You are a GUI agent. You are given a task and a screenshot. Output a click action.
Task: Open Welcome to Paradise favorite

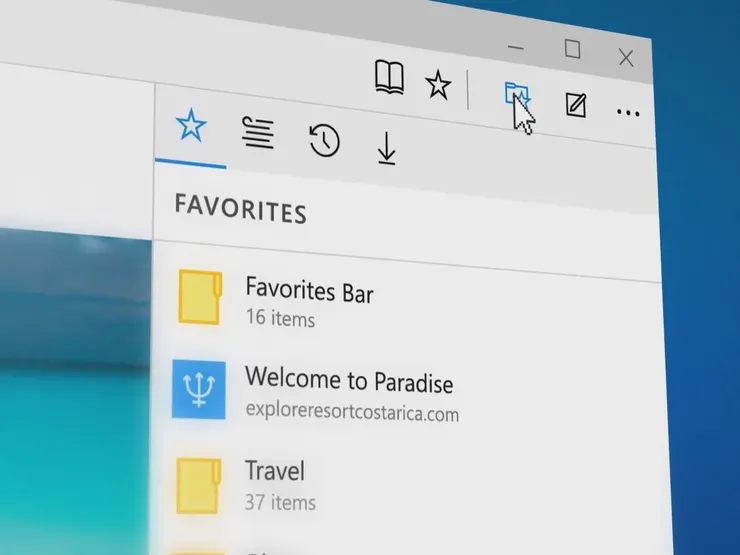coord(408,394)
